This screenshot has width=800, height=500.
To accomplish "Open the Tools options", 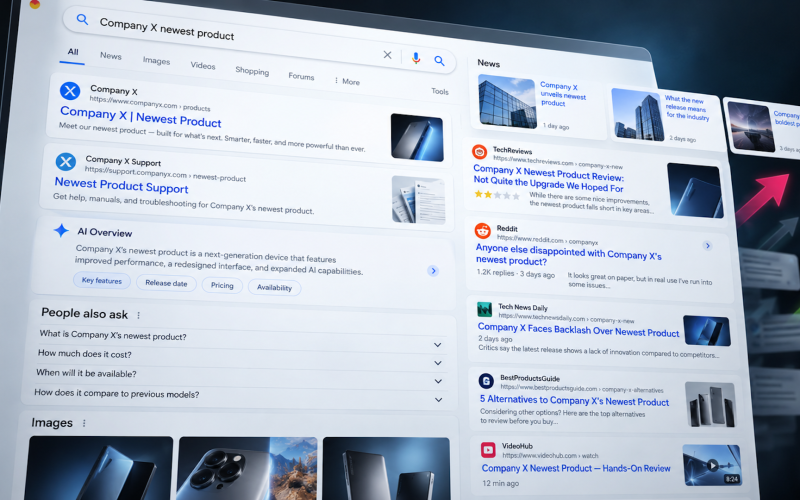I will [x=440, y=91].
